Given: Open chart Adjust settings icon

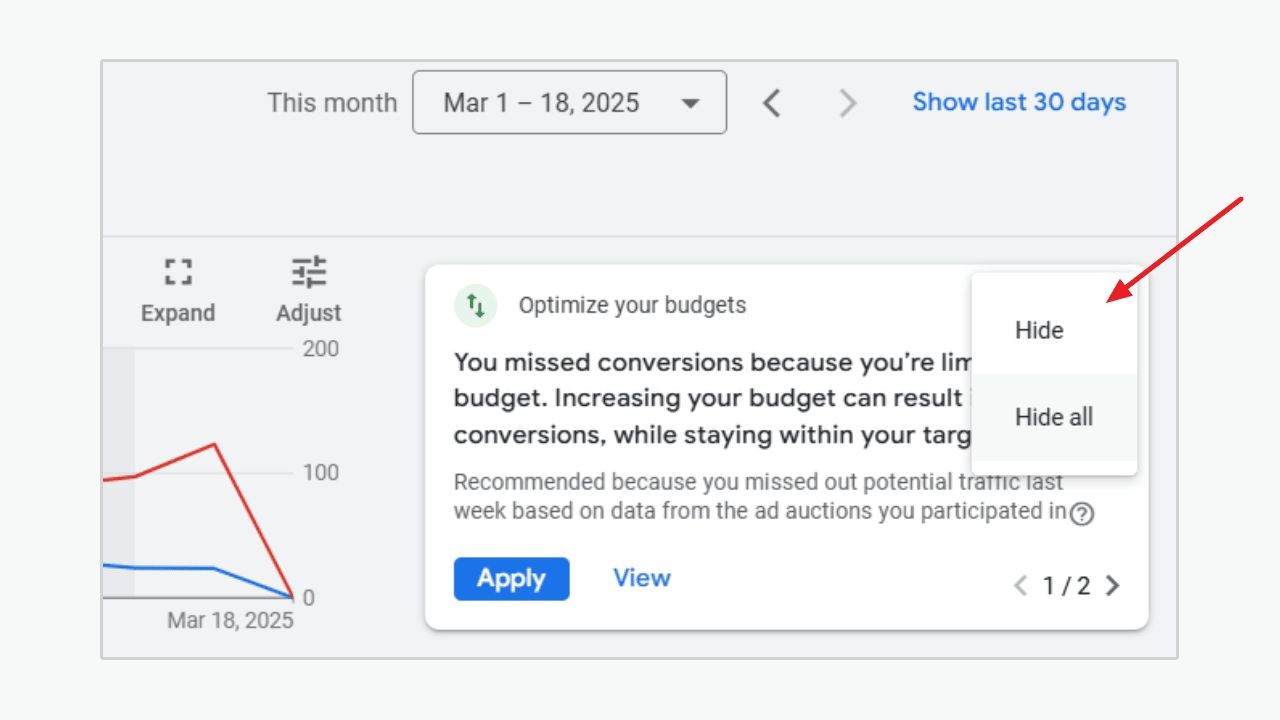Looking at the screenshot, I should pyautogui.click(x=309, y=272).
